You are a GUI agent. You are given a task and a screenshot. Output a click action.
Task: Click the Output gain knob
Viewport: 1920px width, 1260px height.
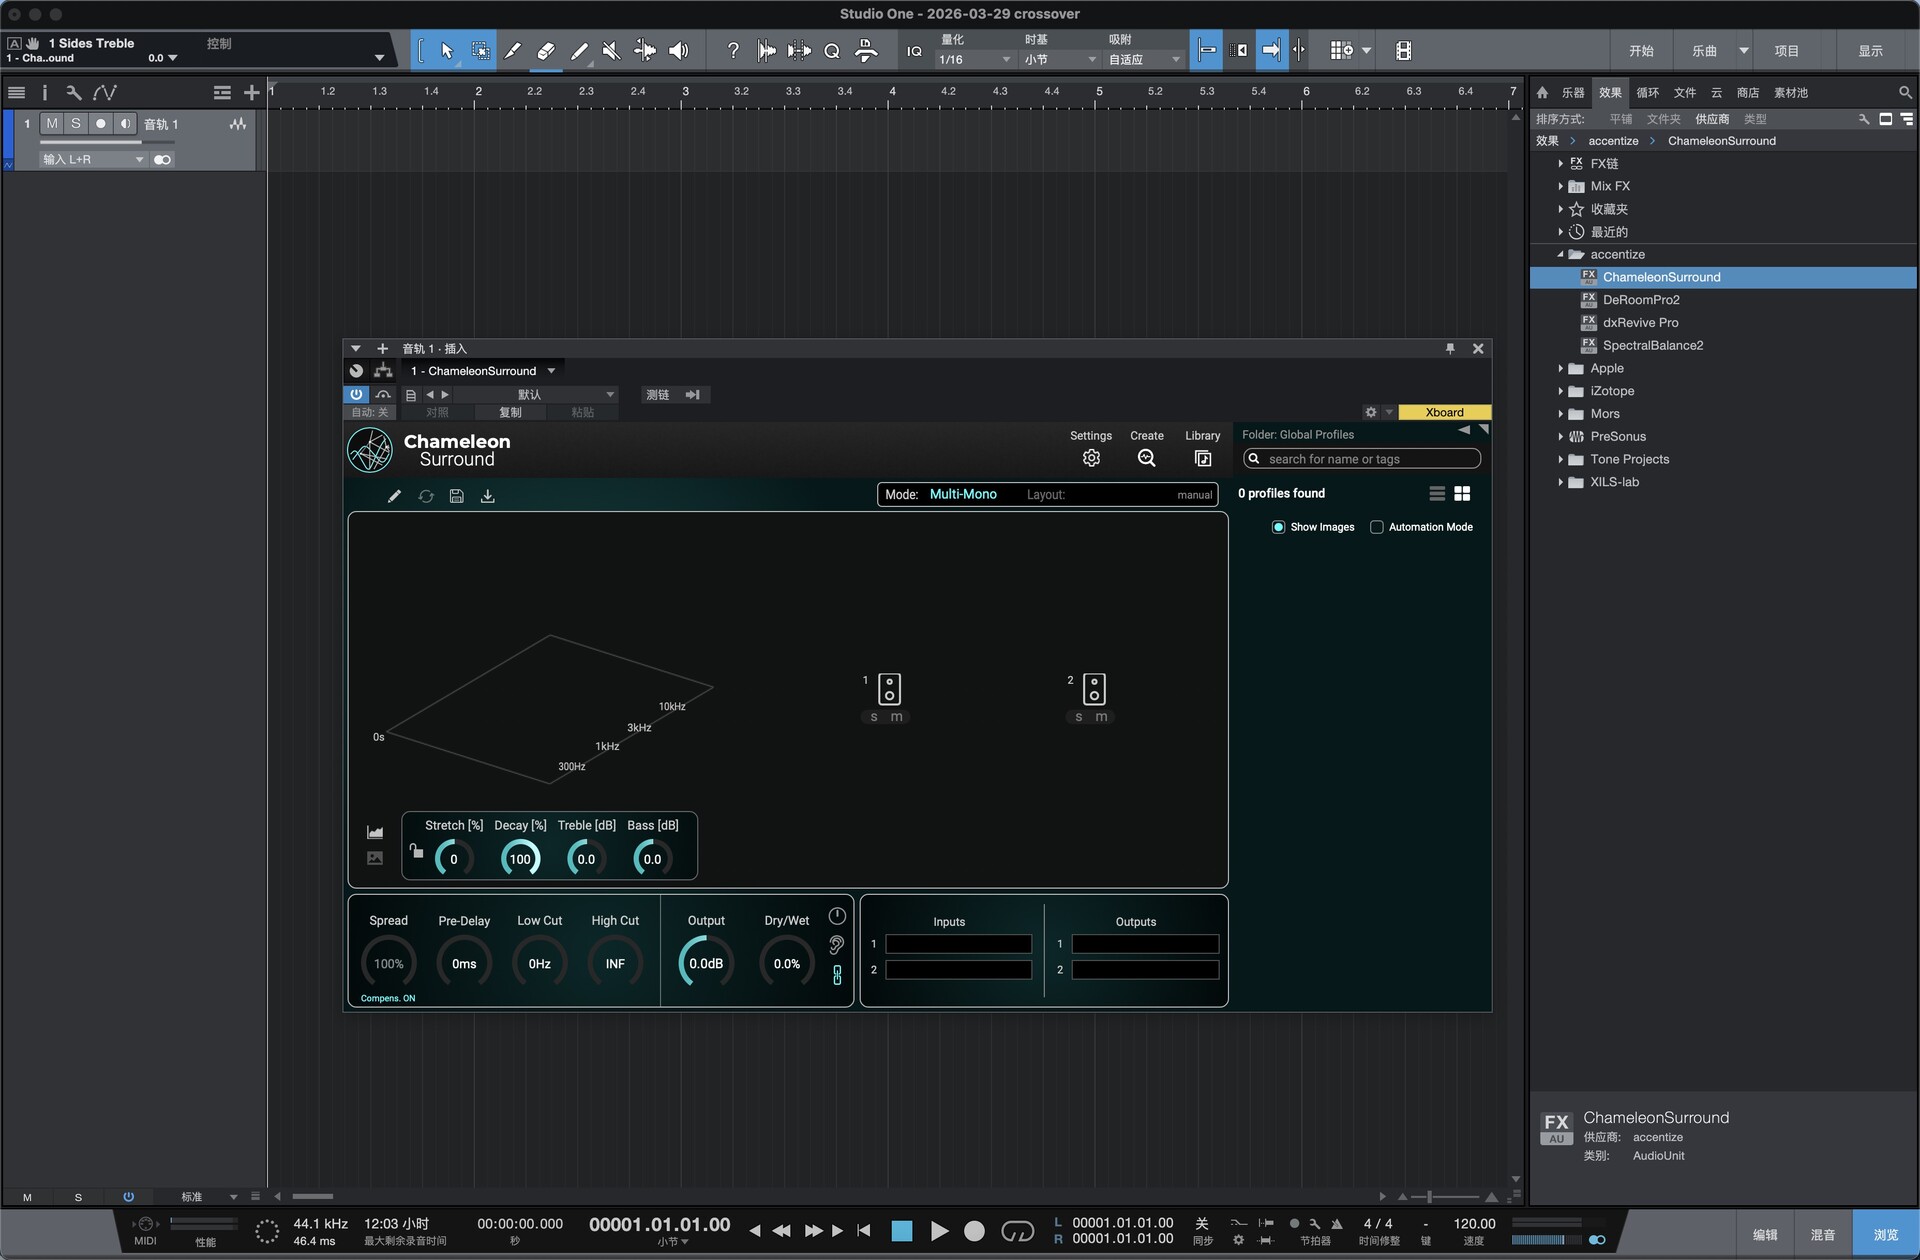[x=706, y=964]
